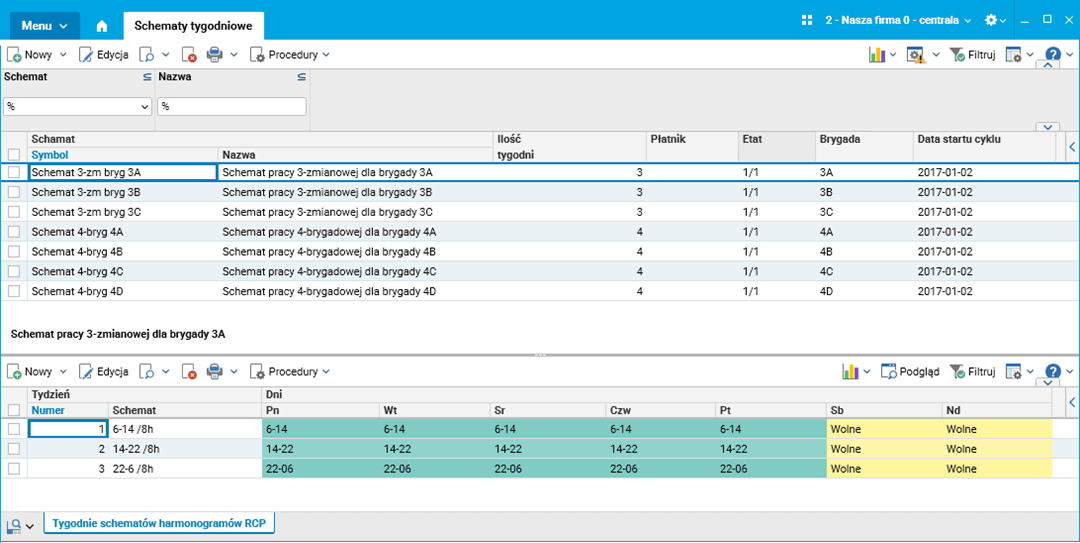This screenshot has width=1080, height=543.
Task: Click the settings gear in title bar
Action: (x=990, y=20)
